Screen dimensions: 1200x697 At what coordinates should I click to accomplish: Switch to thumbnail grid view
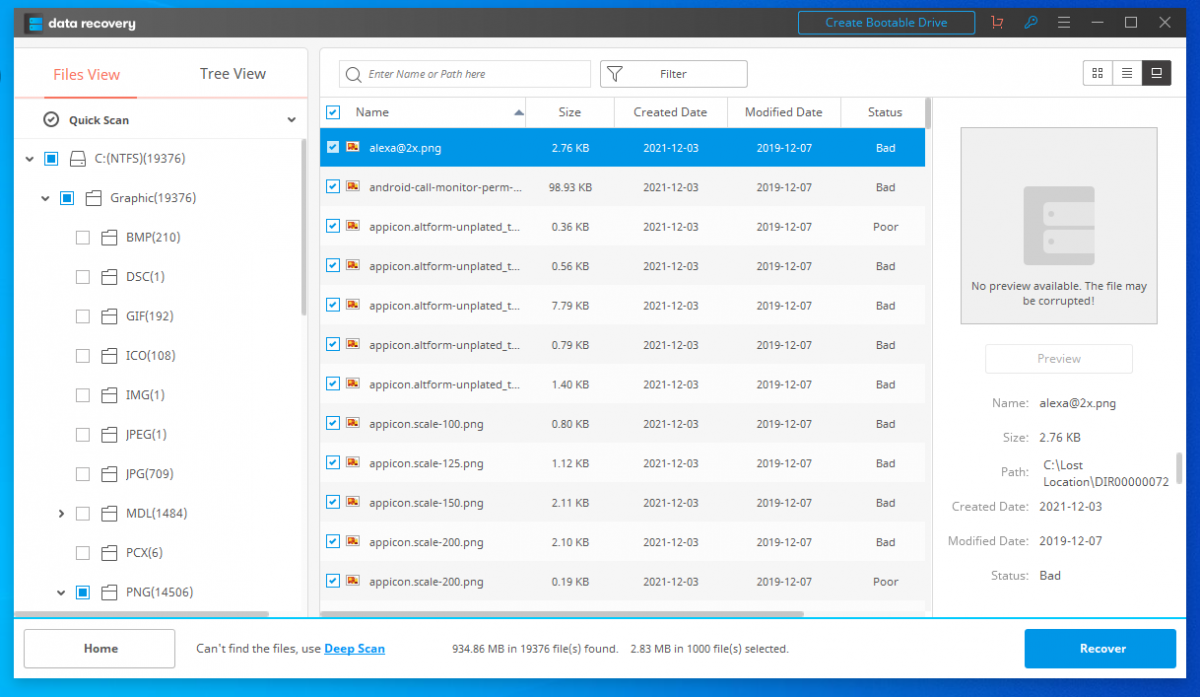tap(1097, 73)
